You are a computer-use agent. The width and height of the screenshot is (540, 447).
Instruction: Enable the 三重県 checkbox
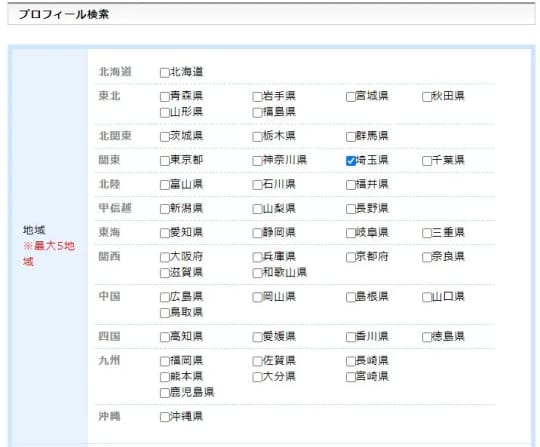427,233
